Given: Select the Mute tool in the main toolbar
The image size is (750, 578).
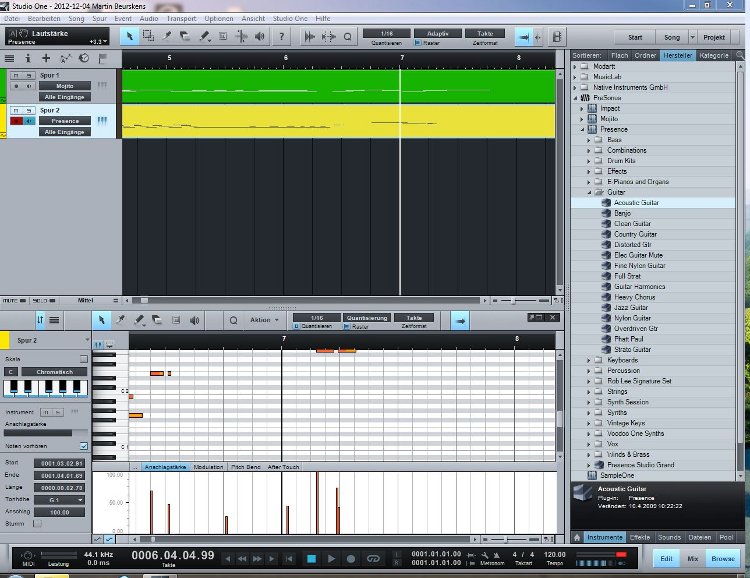Looking at the screenshot, I should tap(223, 36).
